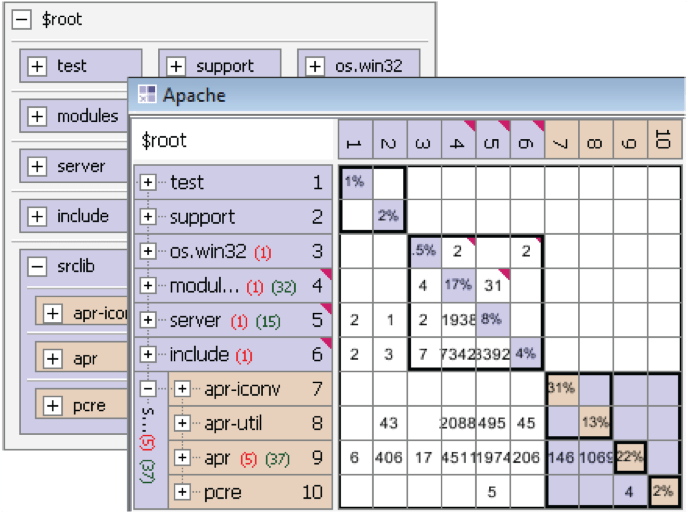Expand the modules box in background panel
This screenshot has height=512, width=687.
[x=38, y=117]
